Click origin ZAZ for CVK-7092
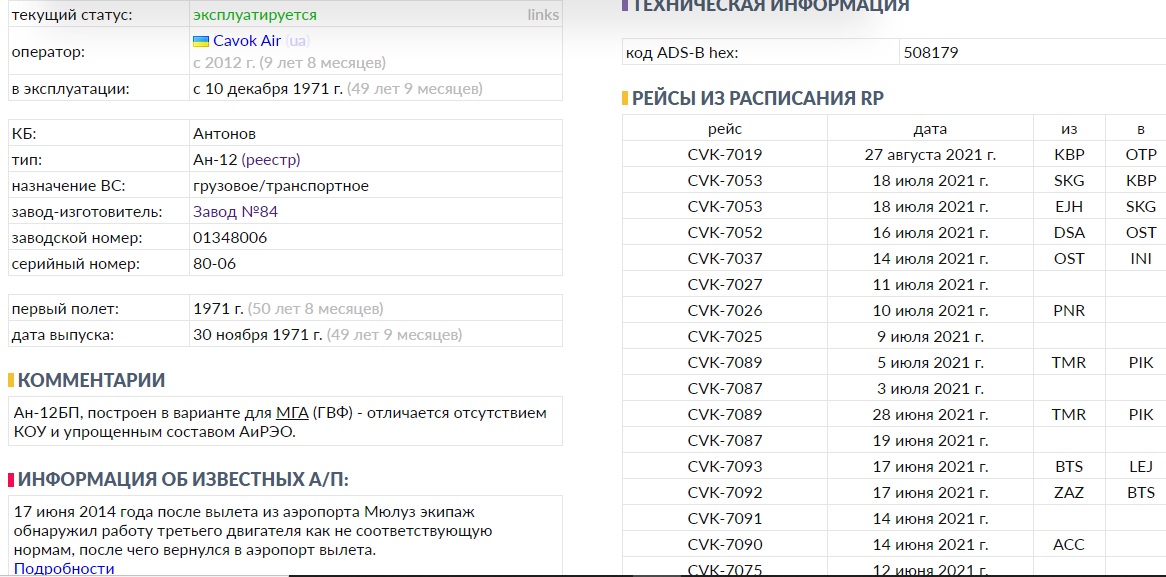This screenshot has height=577, width=1166. pyautogui.click(x=1069, y=492)
